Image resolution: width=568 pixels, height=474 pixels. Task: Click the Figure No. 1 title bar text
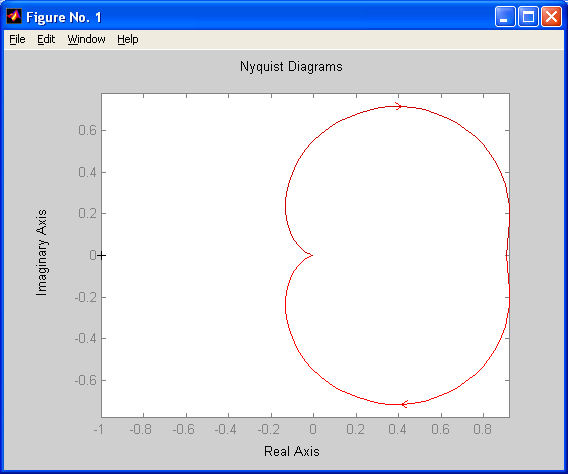[64, 17]
